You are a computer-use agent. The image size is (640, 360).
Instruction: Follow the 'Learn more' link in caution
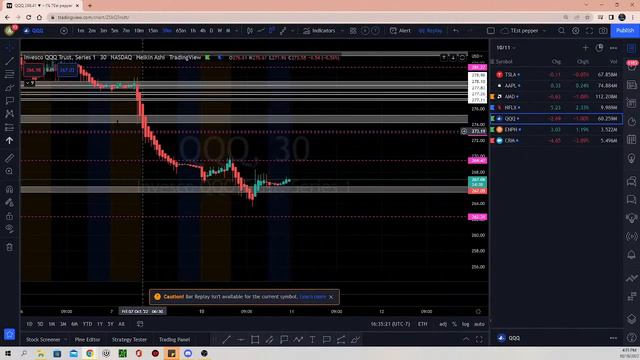tap(313, 297)
